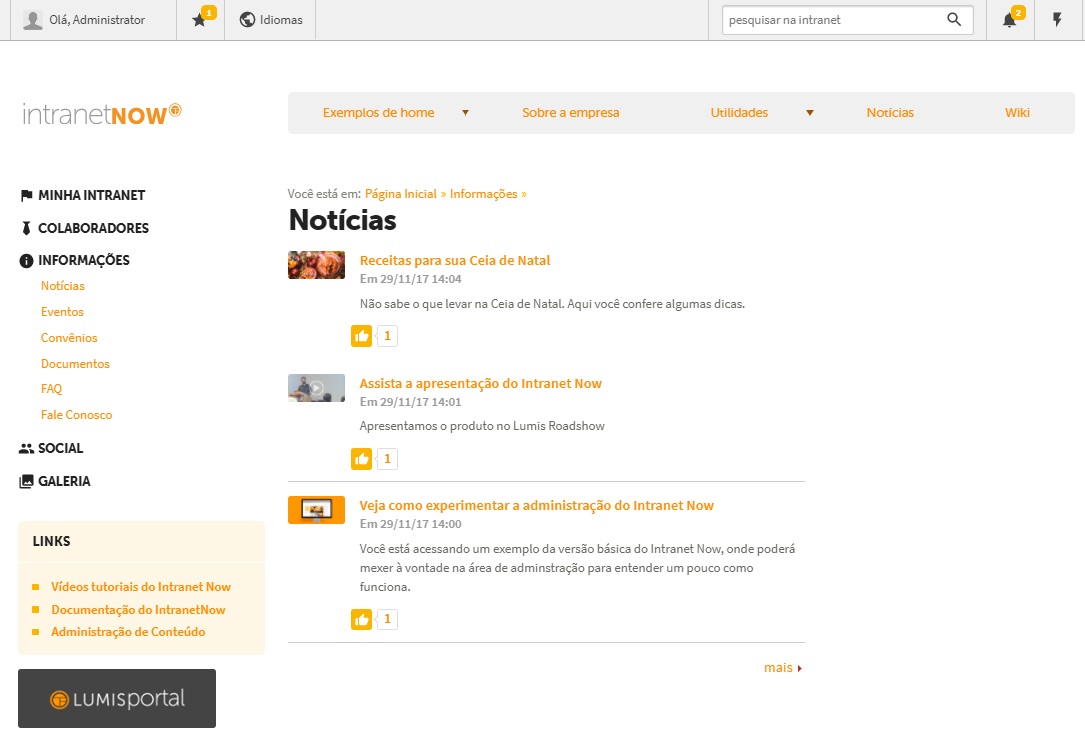The image size is (1085, 739).
Task: Collapse the INFORMAÇÕES sidebar section
Action: (x=84, y=260)
